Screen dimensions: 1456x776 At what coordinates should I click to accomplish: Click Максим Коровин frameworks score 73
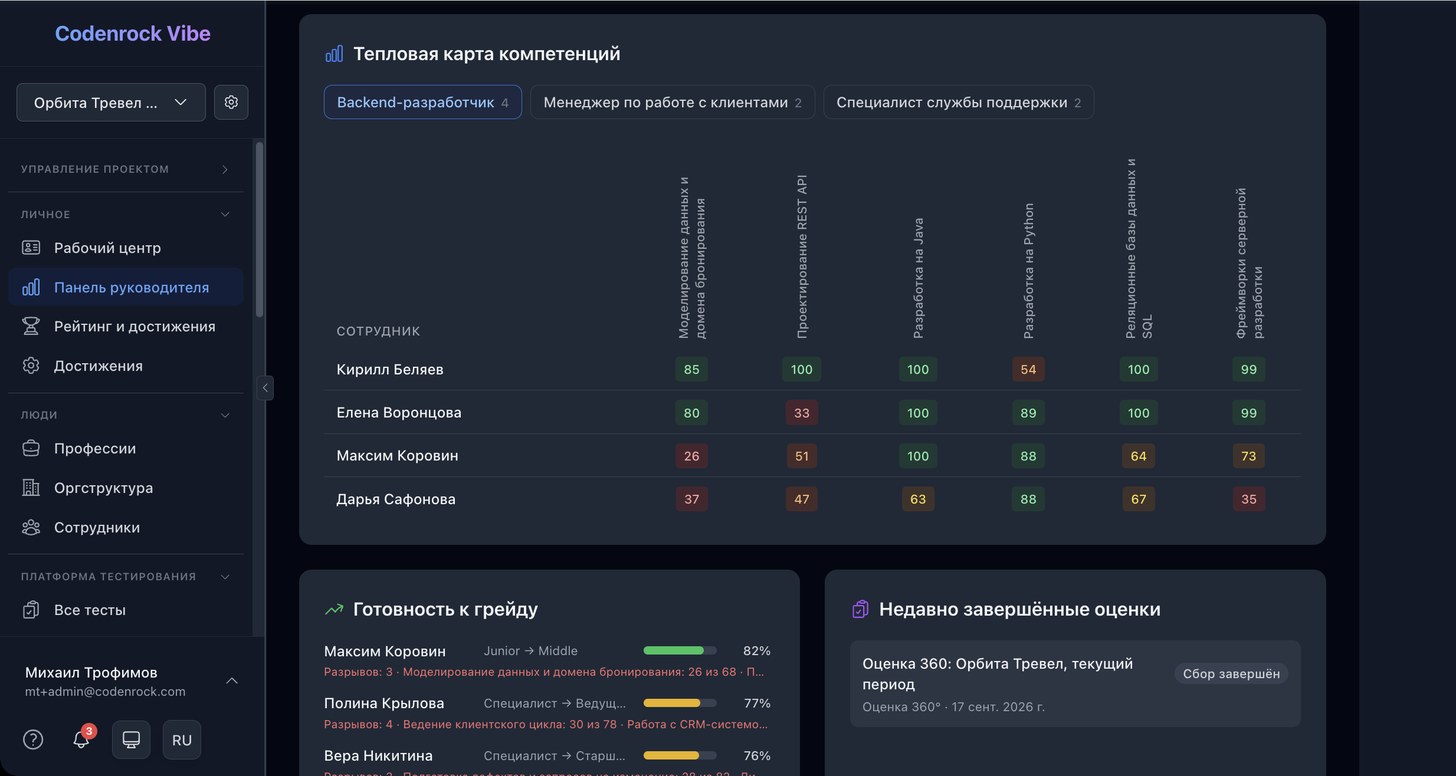[1248, 455]
